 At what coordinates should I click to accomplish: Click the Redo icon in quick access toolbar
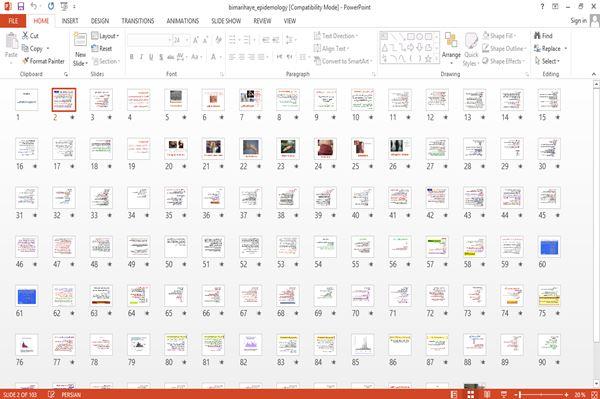[x=51, y=7]
